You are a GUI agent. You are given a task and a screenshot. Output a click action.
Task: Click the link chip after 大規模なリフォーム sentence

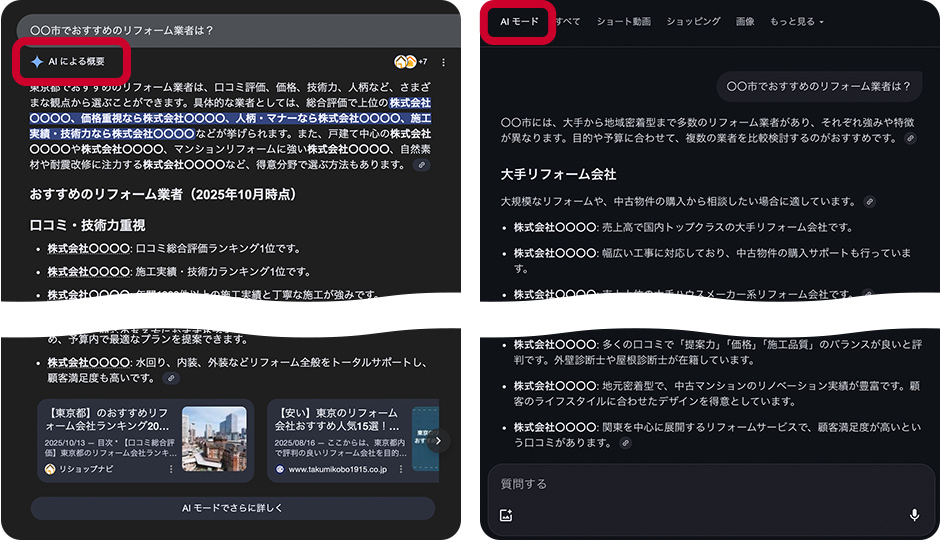point(869,201)
